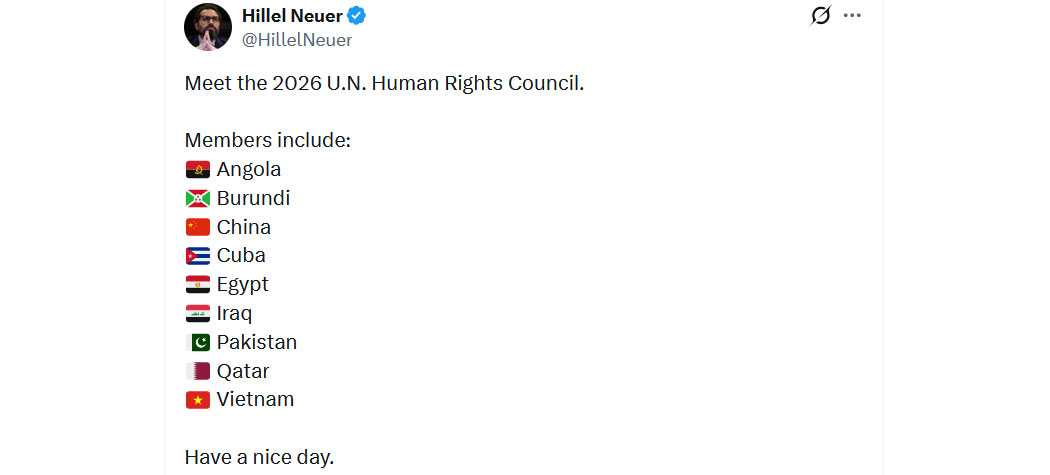Click the Hillel Neuer display name

293,15
